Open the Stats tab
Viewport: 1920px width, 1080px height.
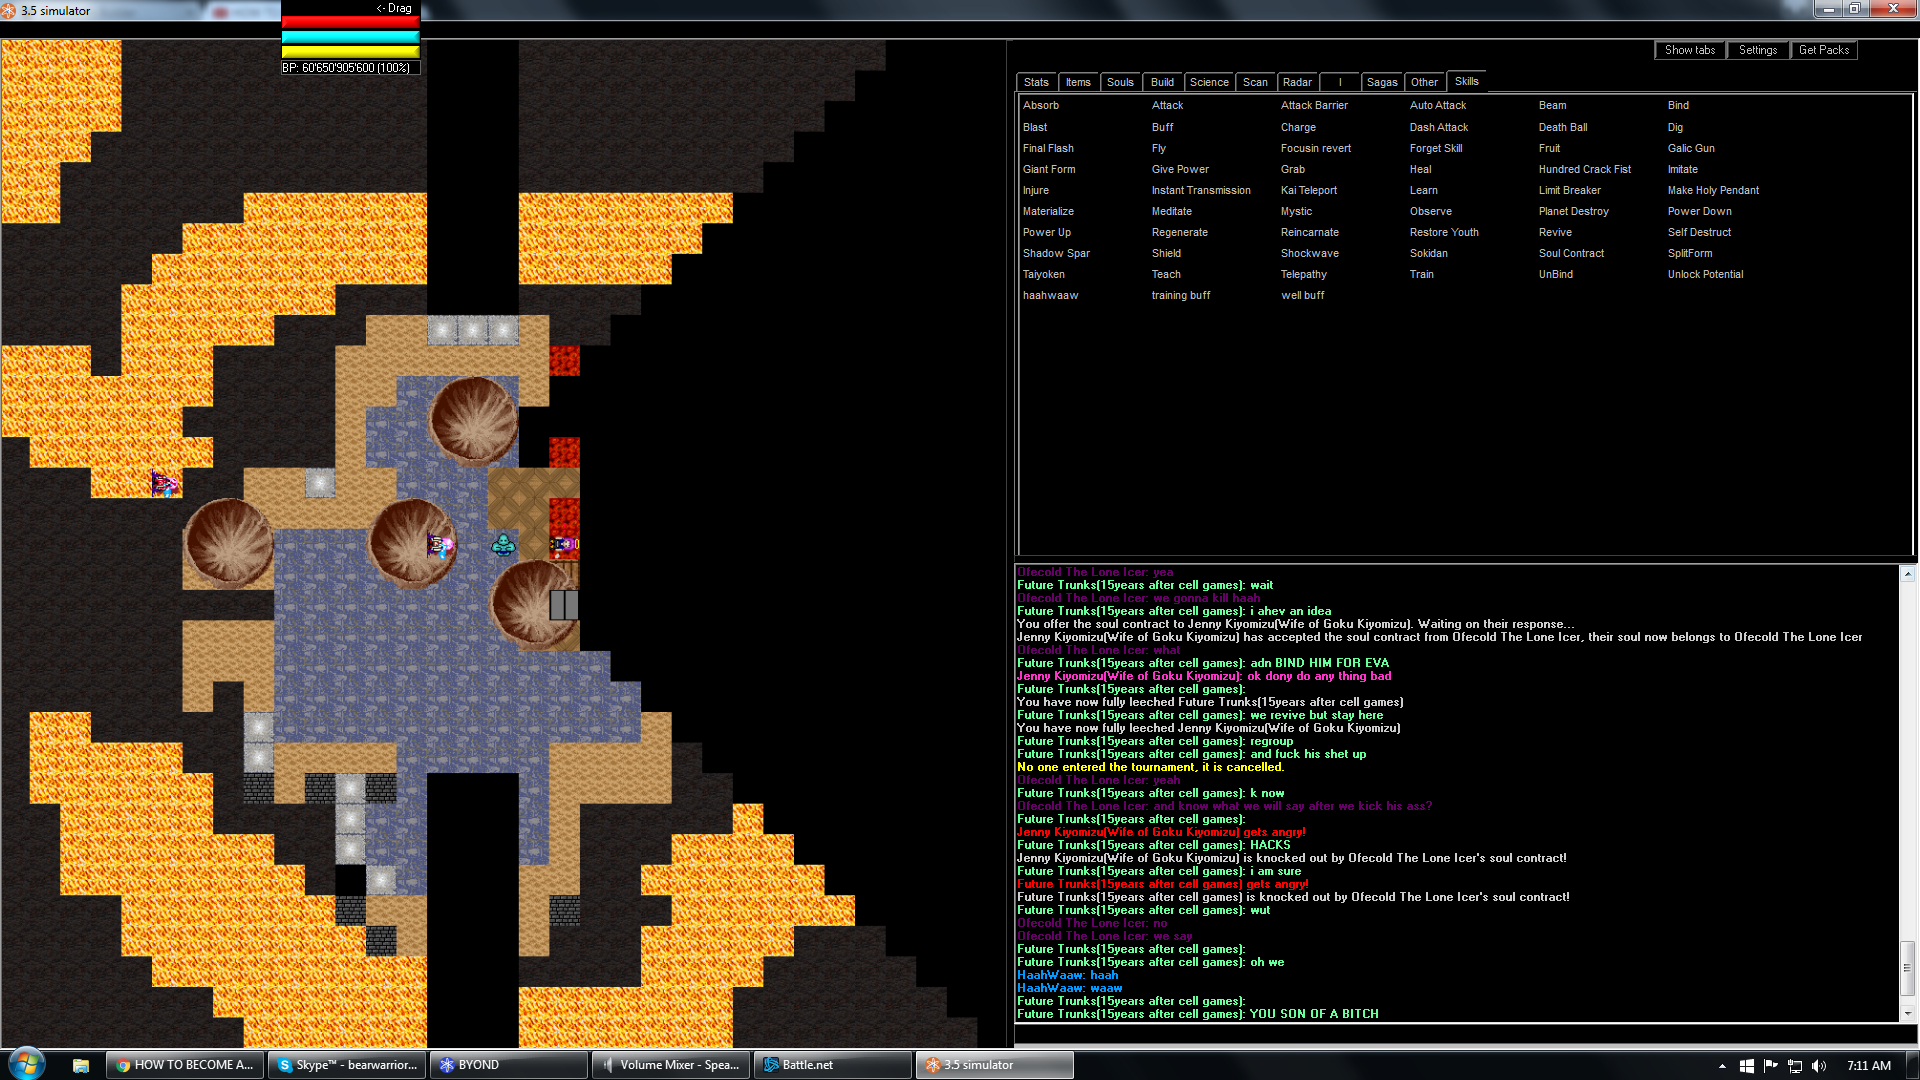1036,82
